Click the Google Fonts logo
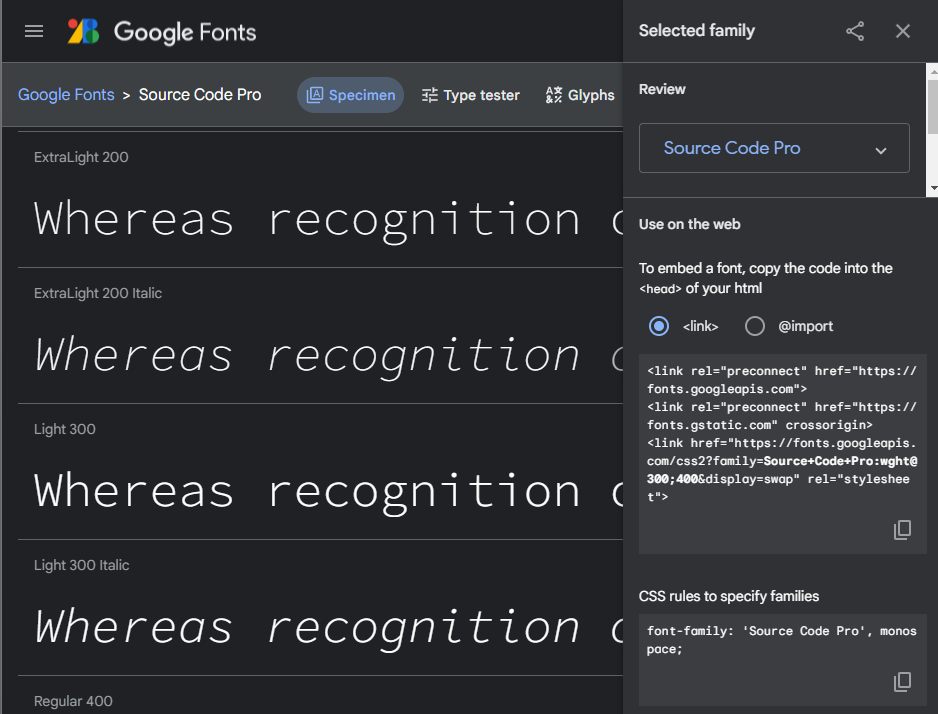 point(83,32)
